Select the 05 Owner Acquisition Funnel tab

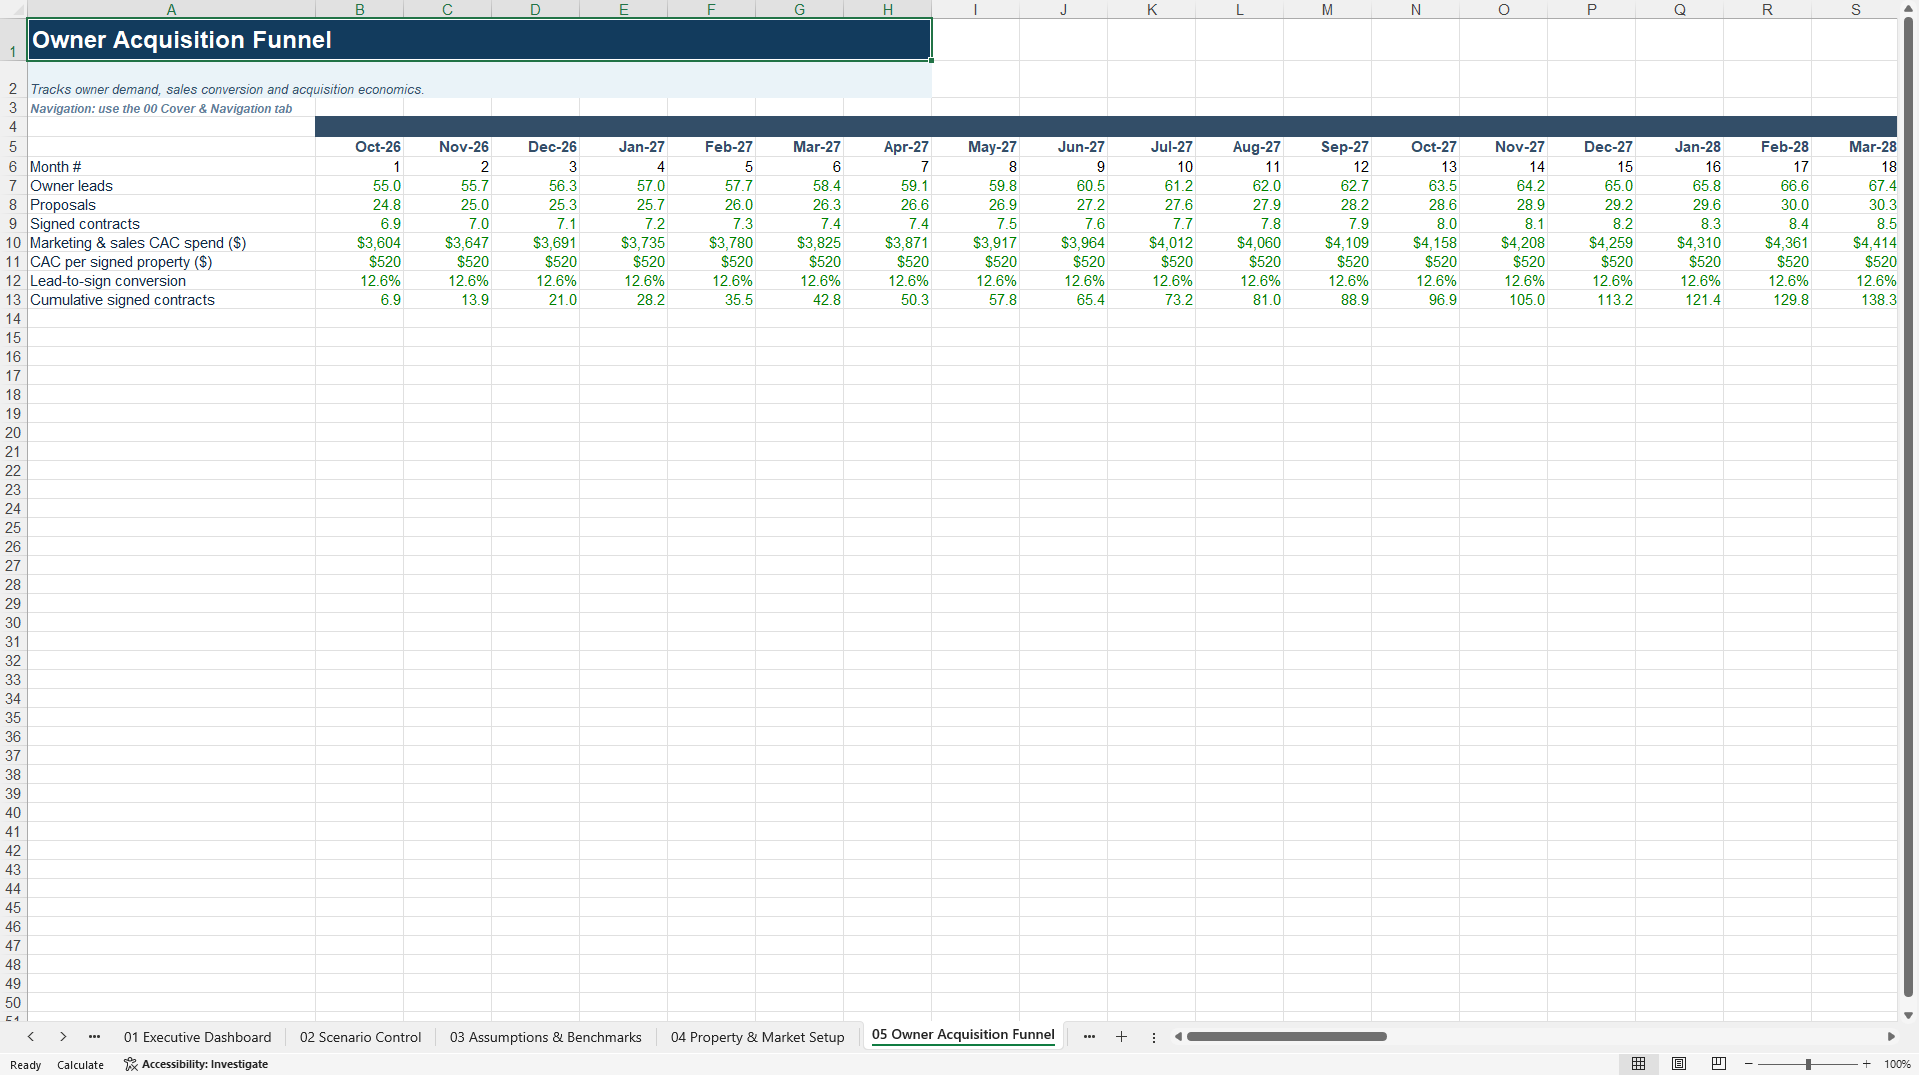tap(963, 1035)
